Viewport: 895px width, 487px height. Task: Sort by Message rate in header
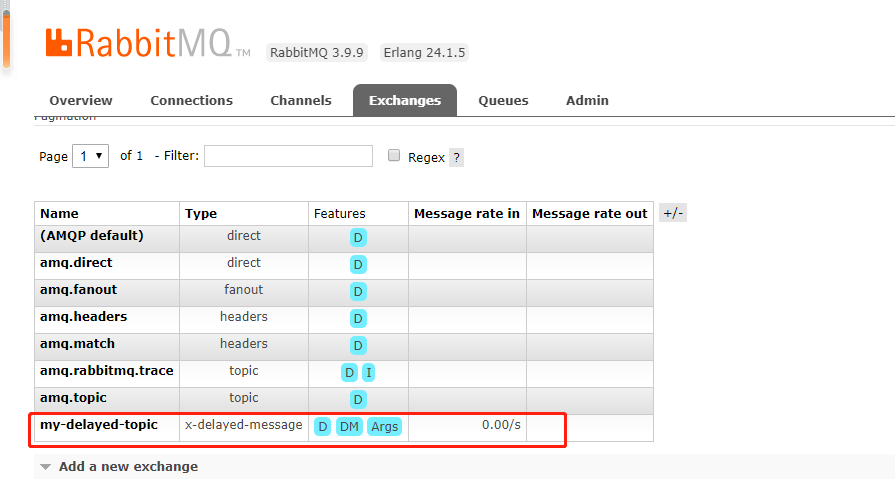click(x=467, y=214)
